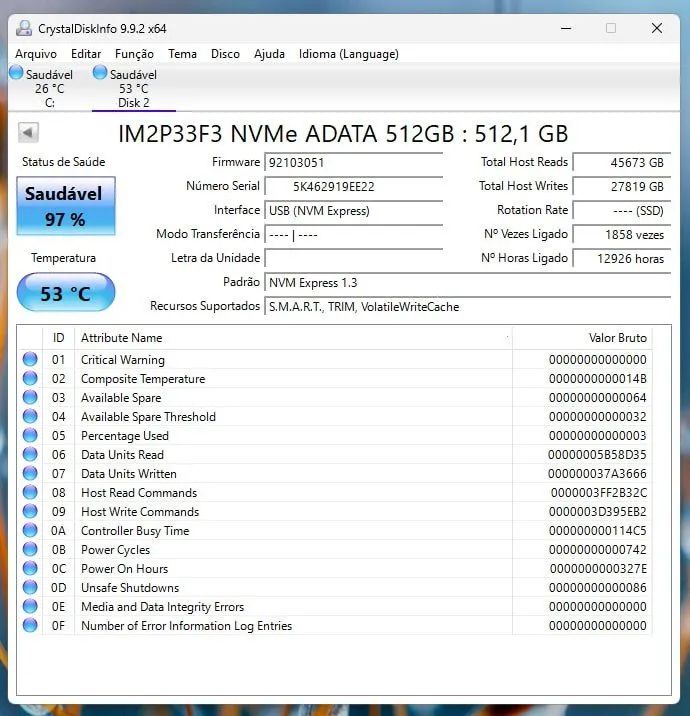Screen dimensions: 690x716
Task: Click Nº Horas Ligado value 12926 horas
Action: (622, 258)
